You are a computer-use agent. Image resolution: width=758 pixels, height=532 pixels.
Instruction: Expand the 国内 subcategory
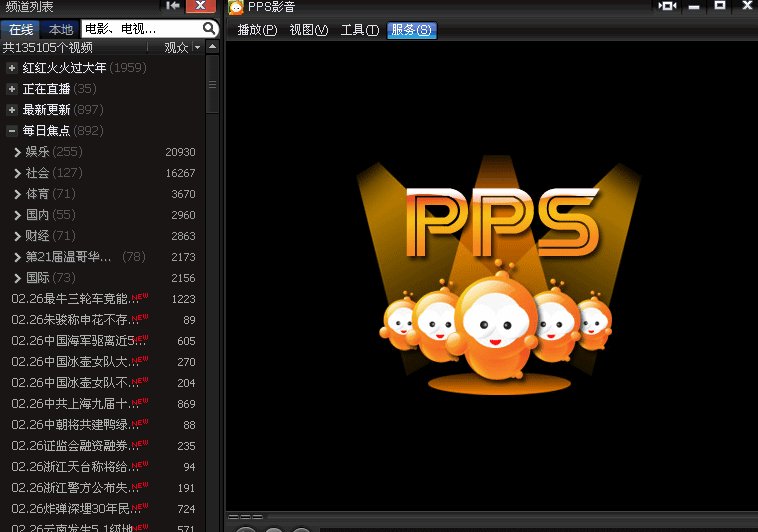pyautogui.click(x=17, y=215)
